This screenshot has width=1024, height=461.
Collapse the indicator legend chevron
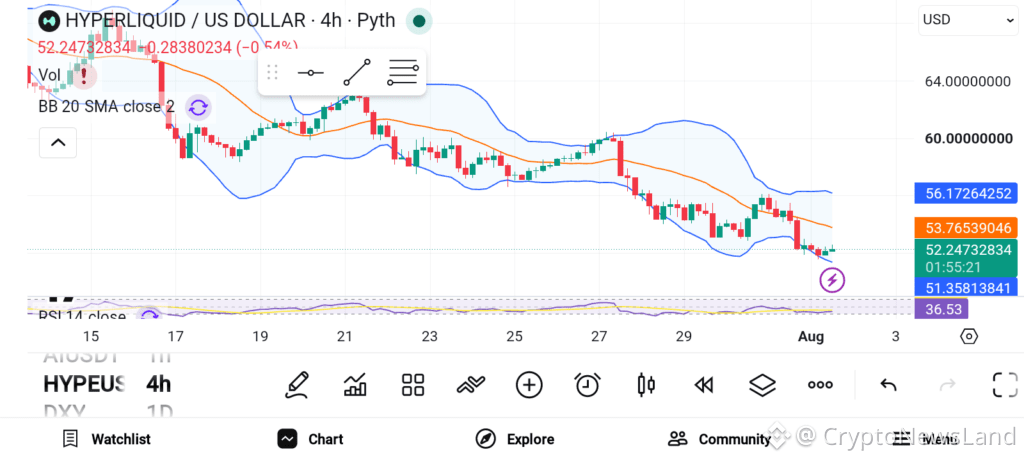coord(58,142)
